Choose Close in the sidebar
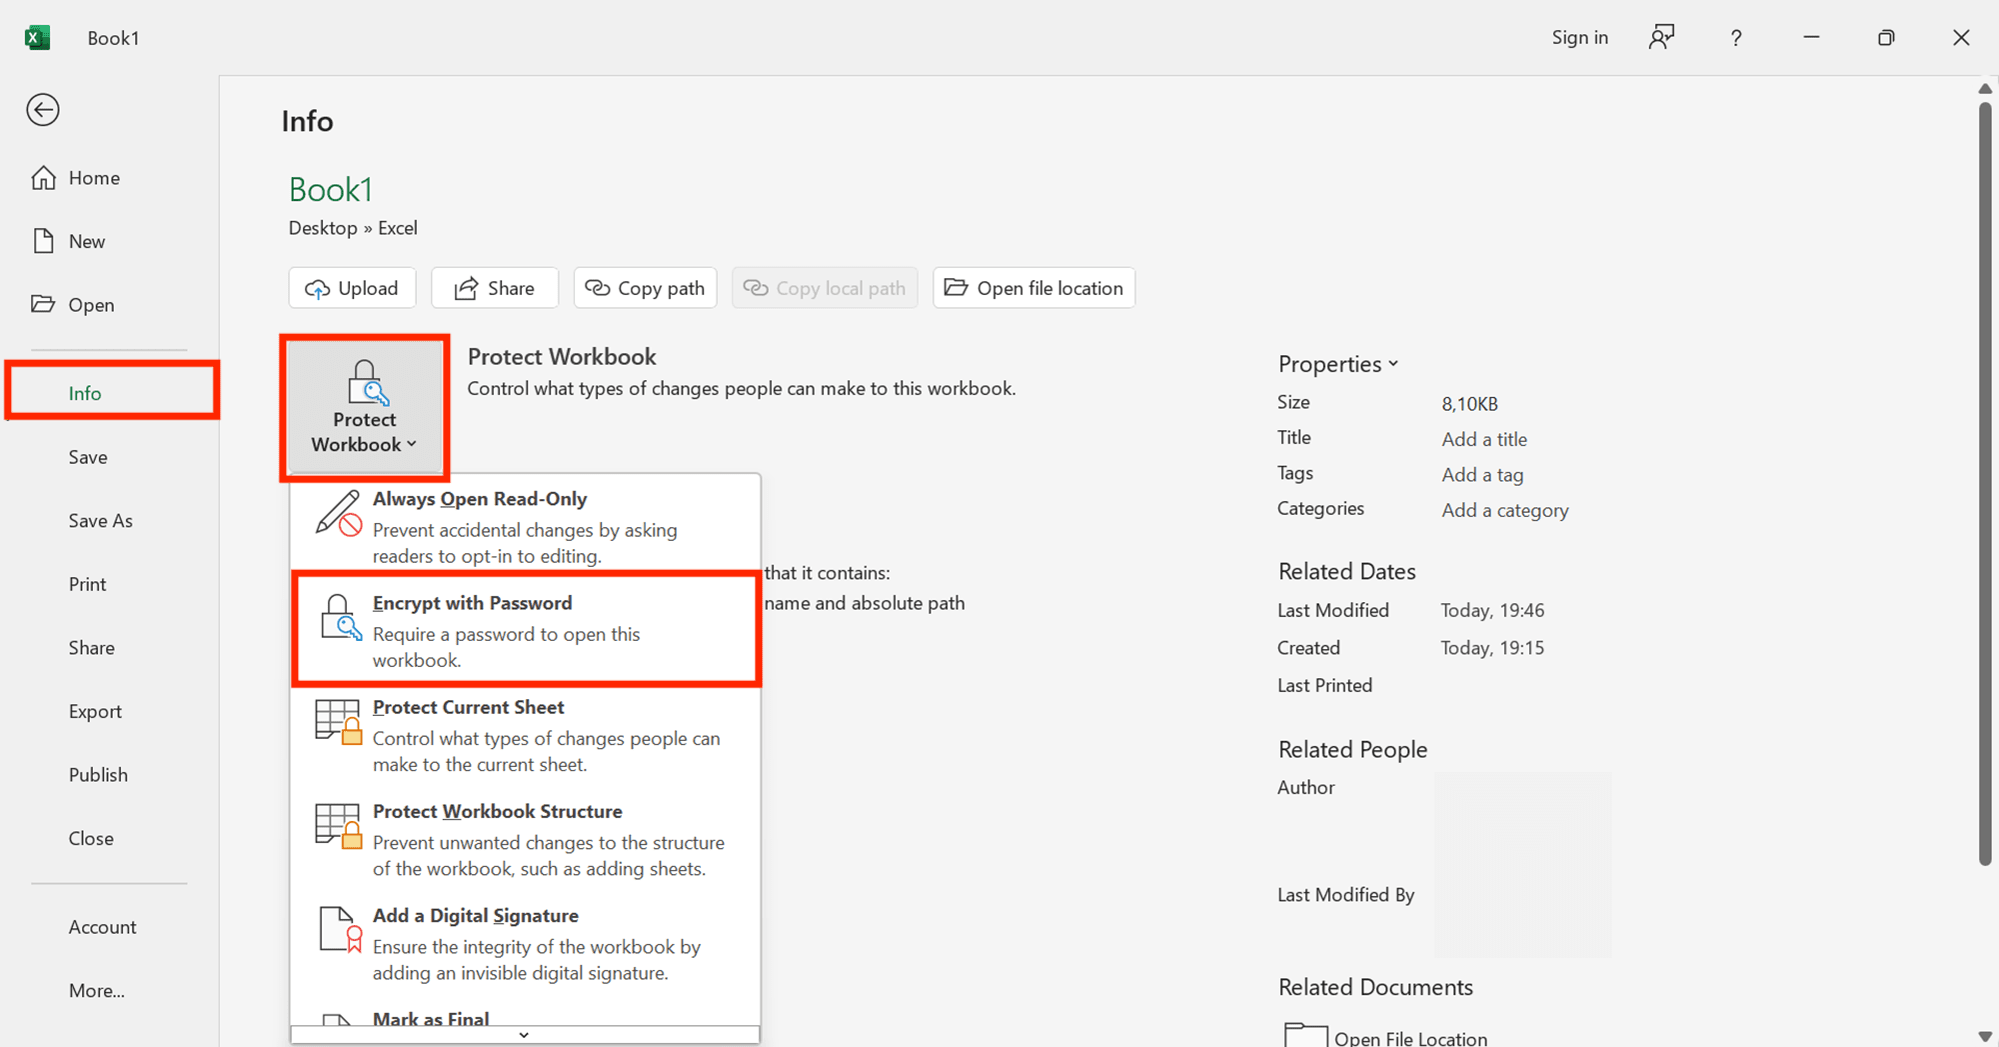The image size is (1999, 1047). pyautogui.click(x=90, y=838)
